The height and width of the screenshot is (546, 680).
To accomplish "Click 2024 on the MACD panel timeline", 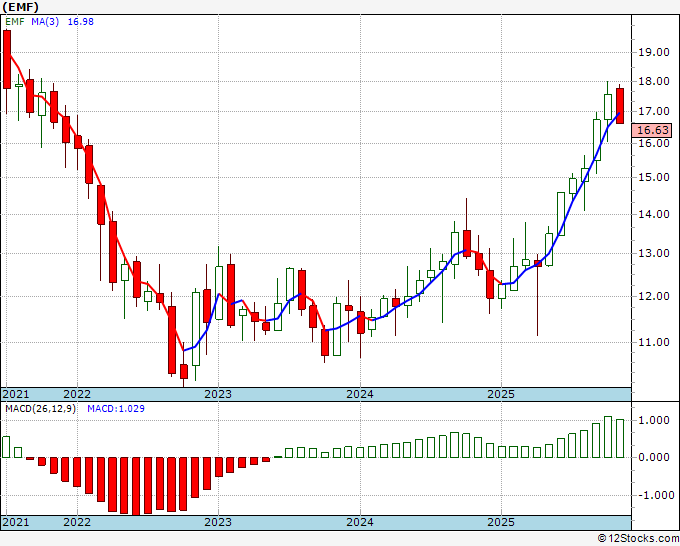I will pyautogui.click(x=360, y=522).
